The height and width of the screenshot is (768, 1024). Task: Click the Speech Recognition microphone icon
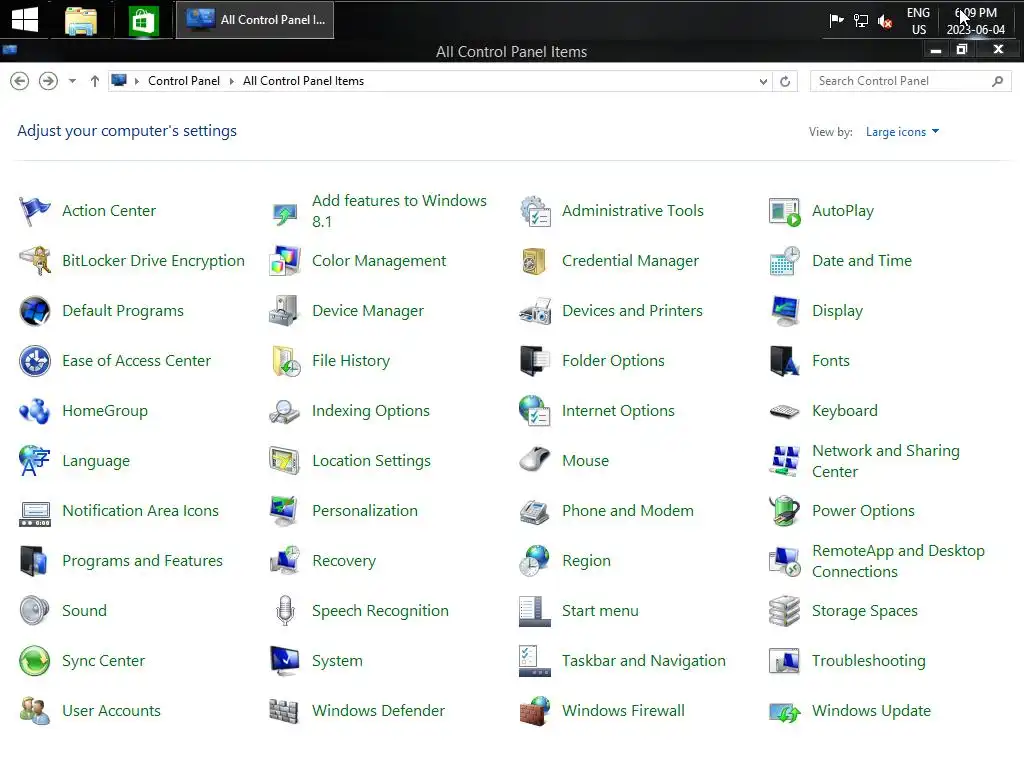point(285,611)
